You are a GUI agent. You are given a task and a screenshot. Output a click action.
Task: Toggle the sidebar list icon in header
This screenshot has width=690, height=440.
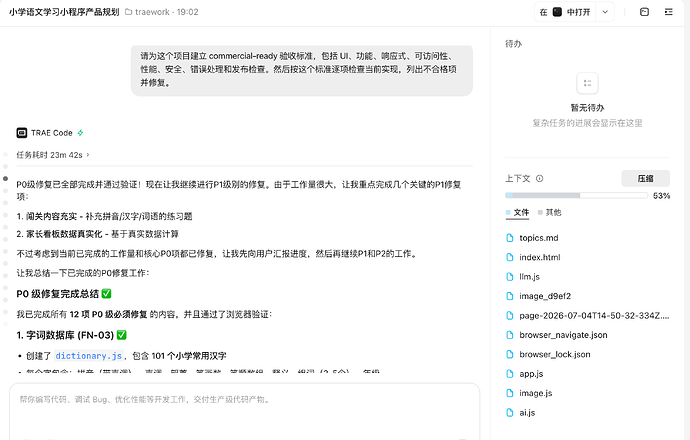click(x=668, y=12)
